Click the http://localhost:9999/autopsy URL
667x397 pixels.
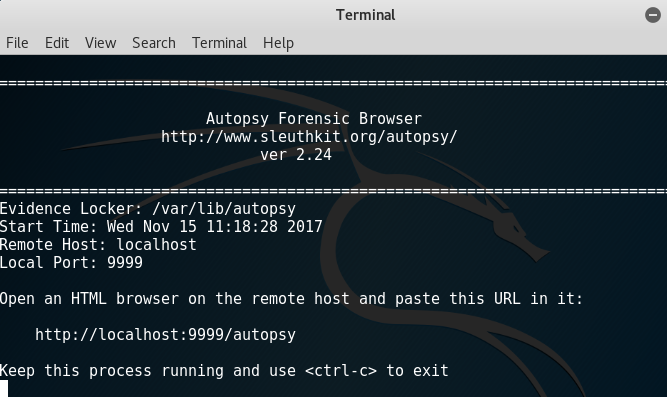165,335
